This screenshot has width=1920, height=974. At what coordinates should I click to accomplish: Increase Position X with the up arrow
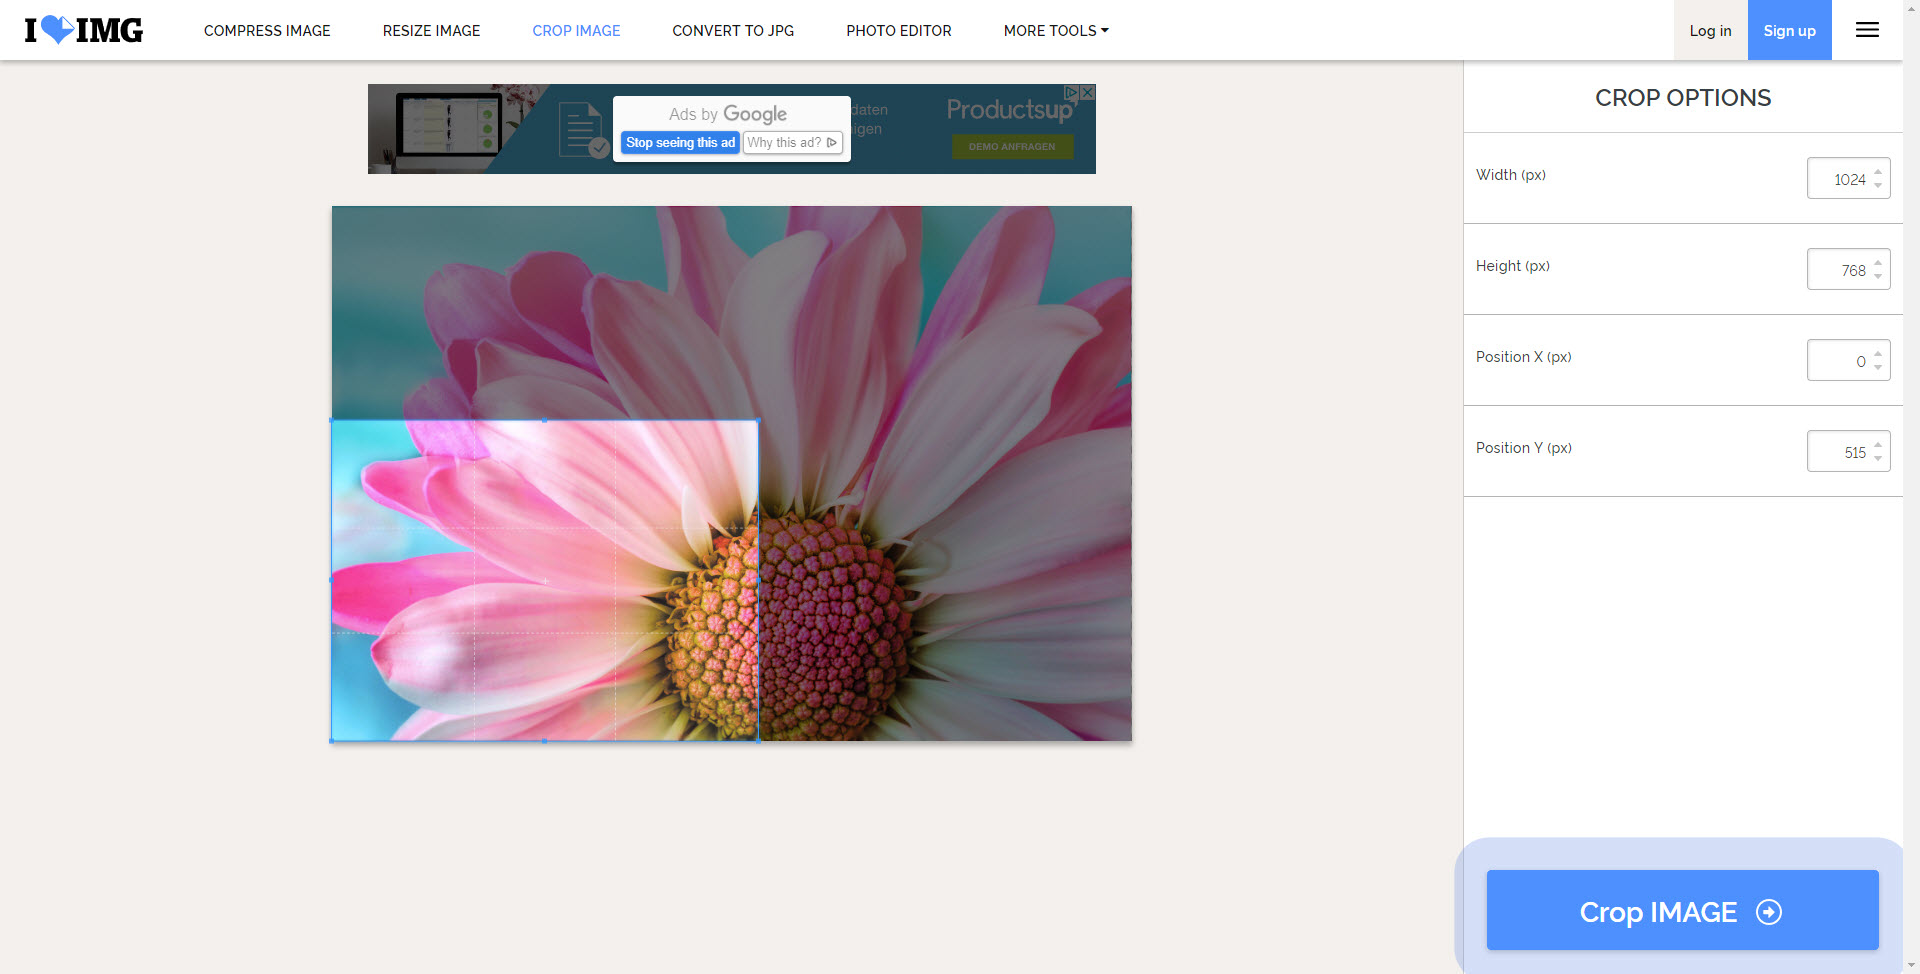point(1878,354)
